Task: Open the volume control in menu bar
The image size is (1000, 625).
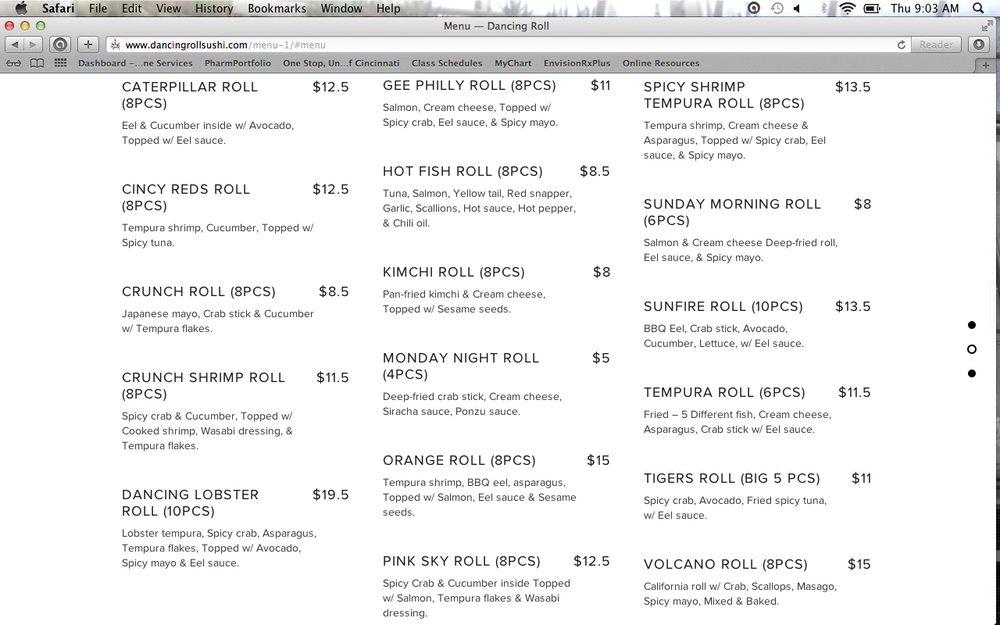Action: click(x=797, y=8)
